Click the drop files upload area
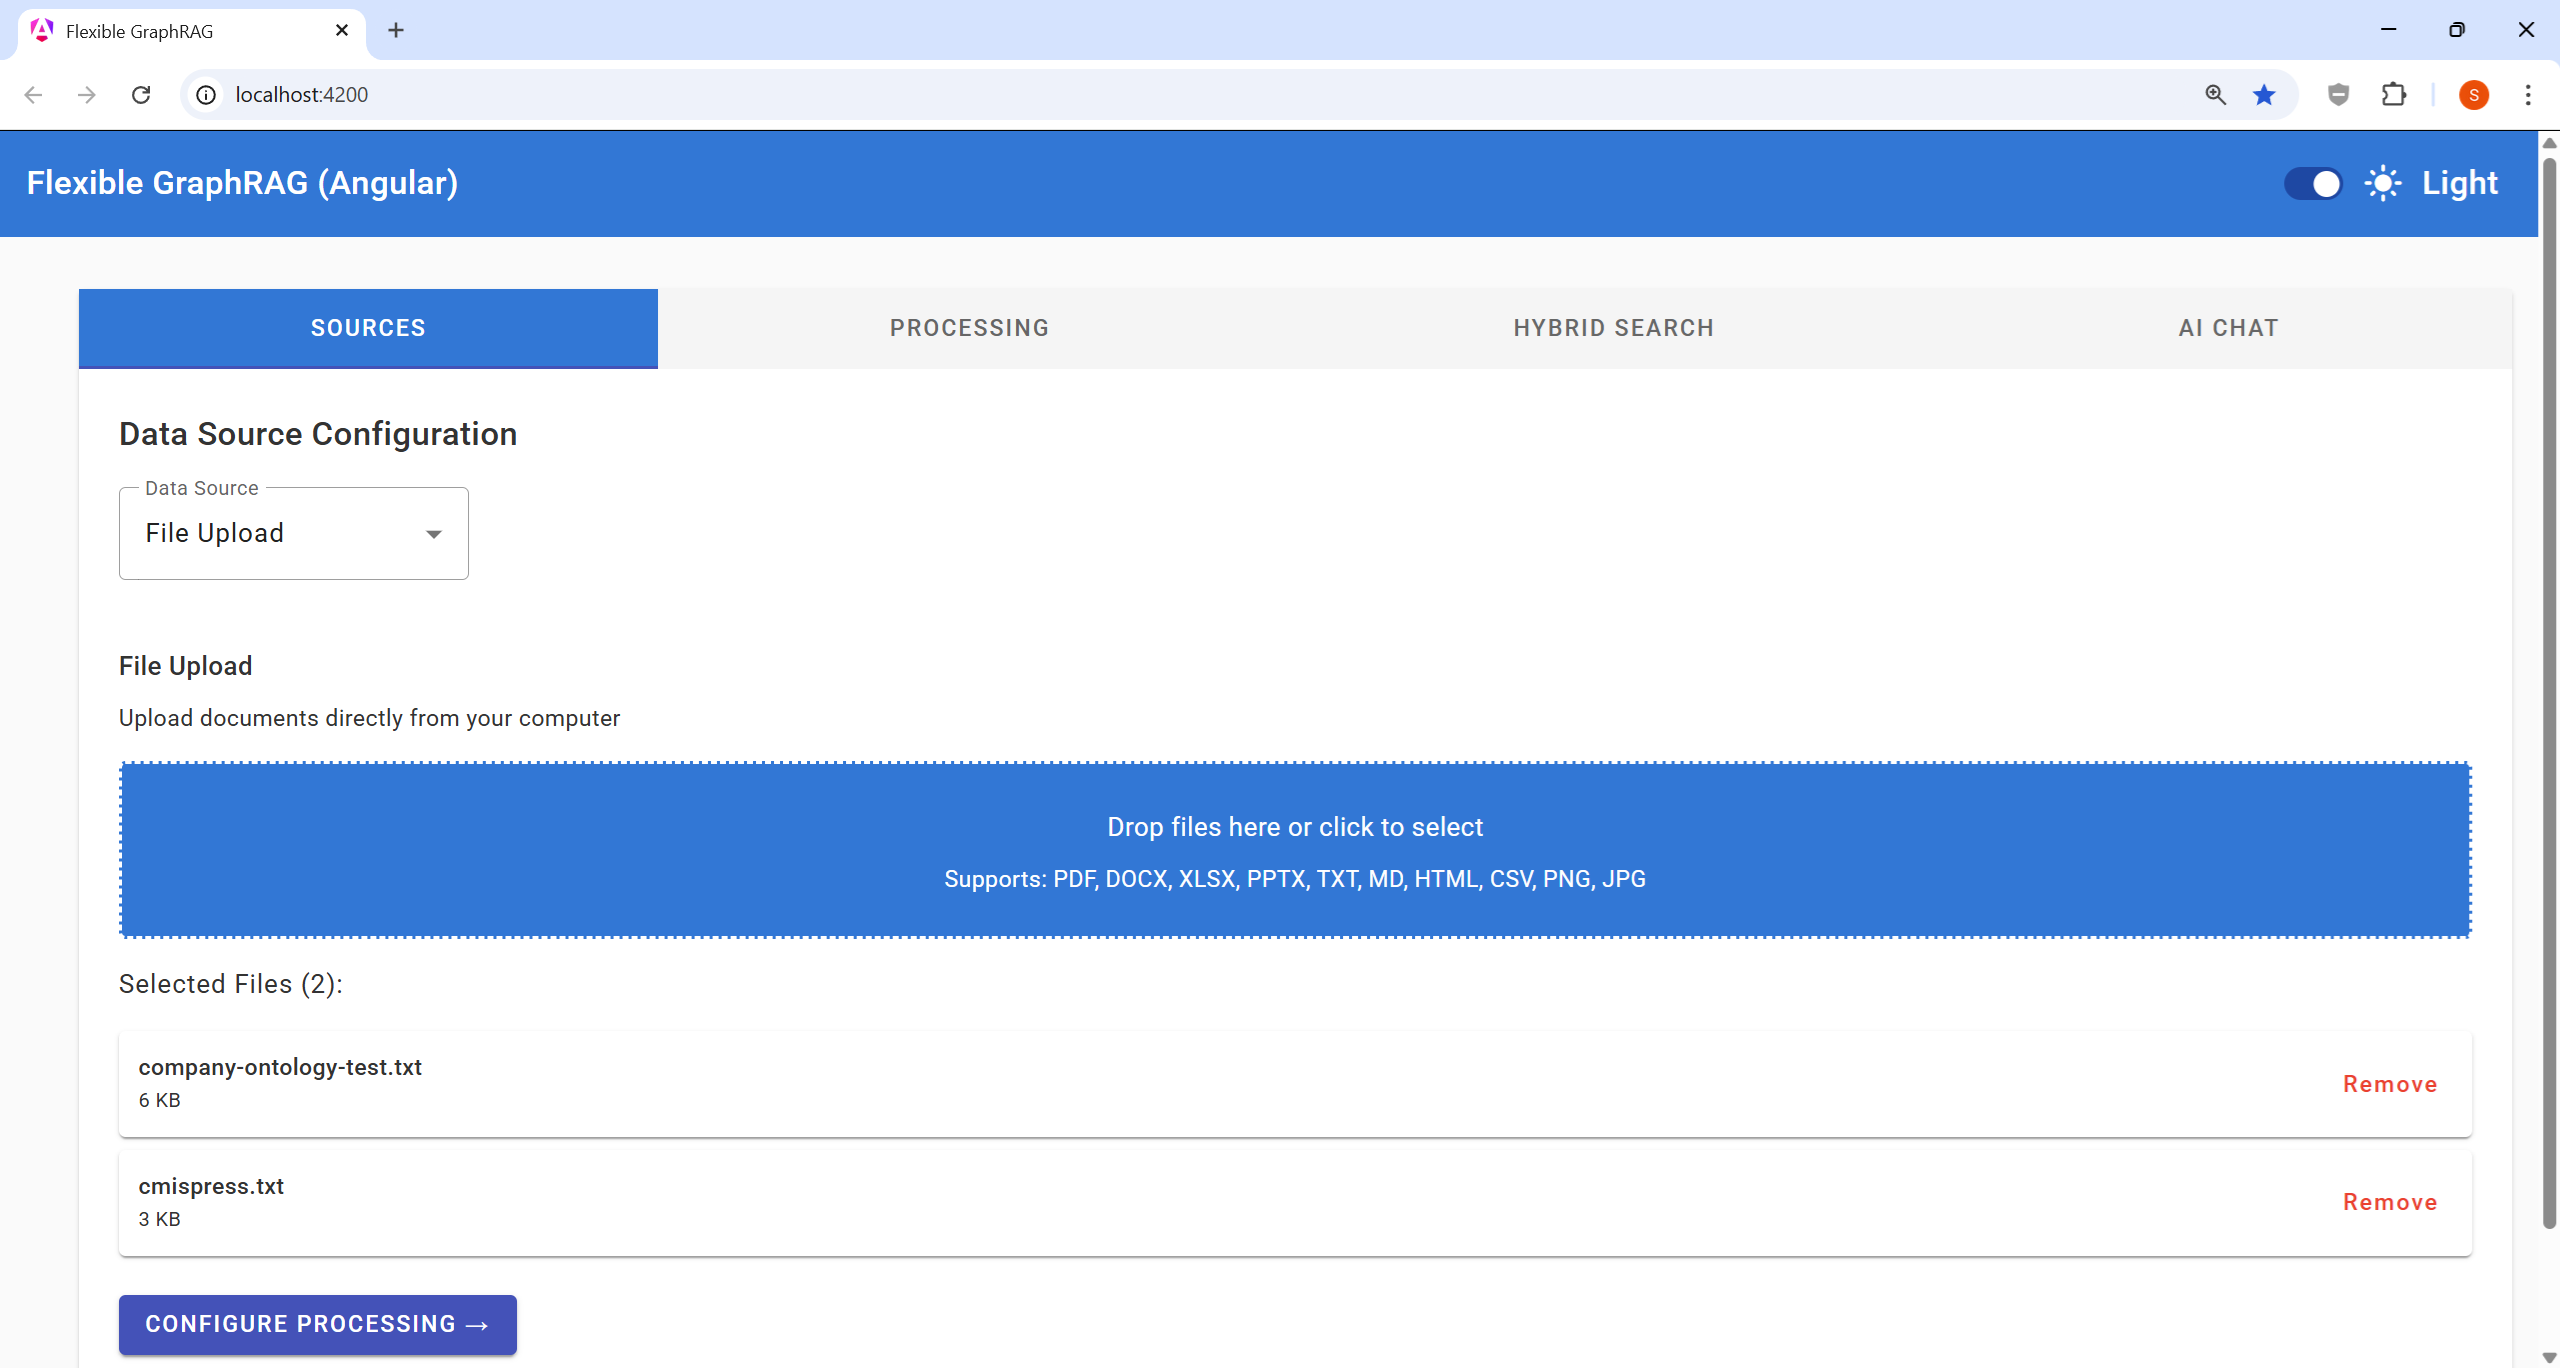 pyautogui.click(x=1294, y=850)
